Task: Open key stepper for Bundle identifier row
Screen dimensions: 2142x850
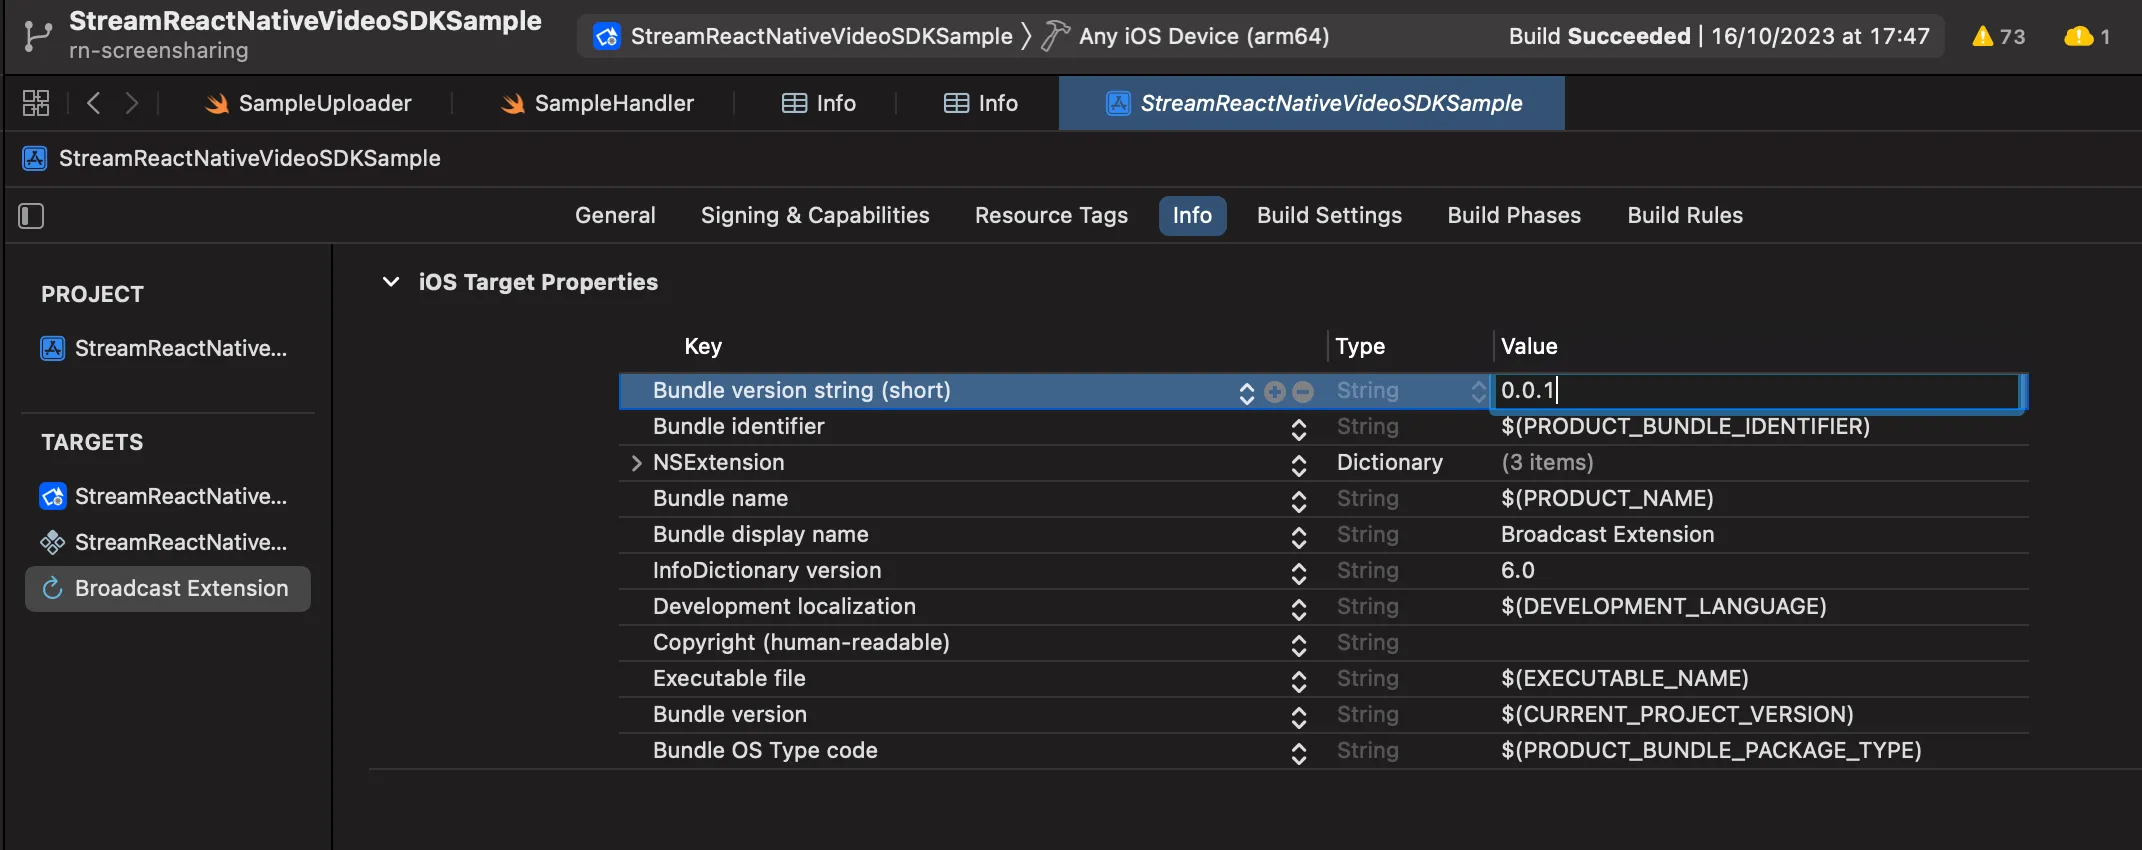Action: (1298, 428)
